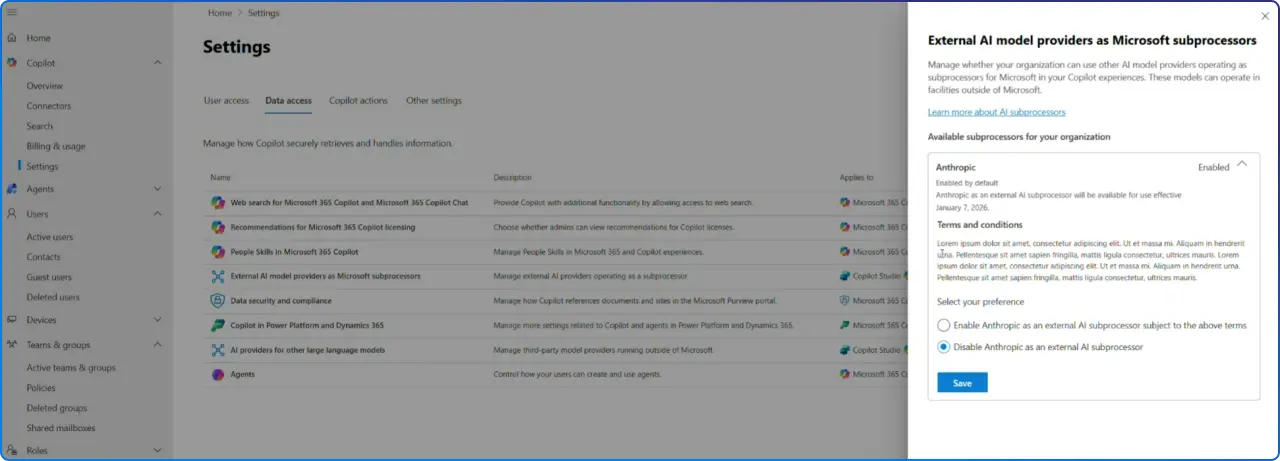This screenshot has width=1280, height=461.
Task: Click the Copilot icon in the sidebar
Action: coord(12,63)
